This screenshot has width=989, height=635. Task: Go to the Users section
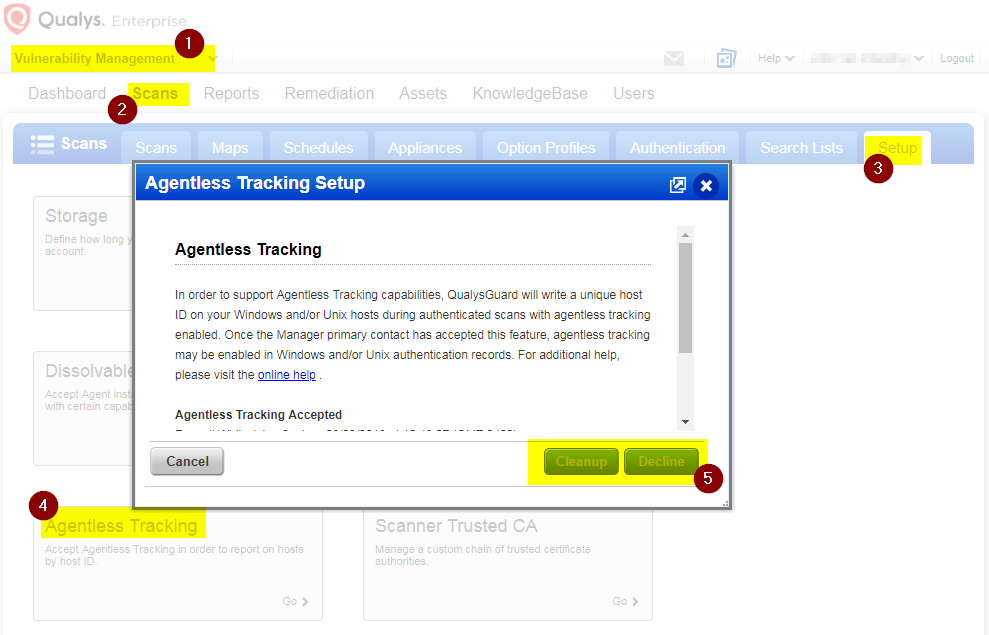coord(634,93)
